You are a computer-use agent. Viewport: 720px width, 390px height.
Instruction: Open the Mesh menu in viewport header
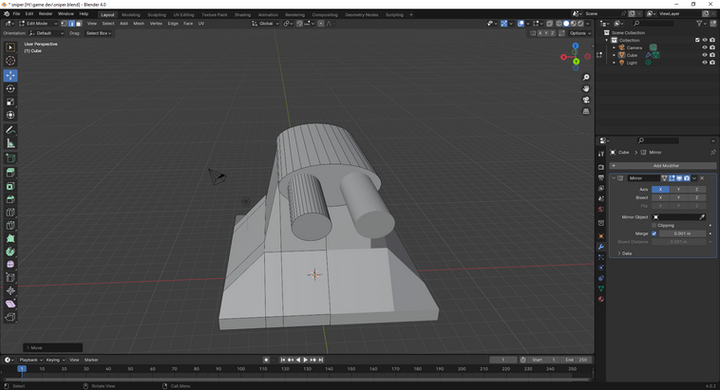pos(139,23)
